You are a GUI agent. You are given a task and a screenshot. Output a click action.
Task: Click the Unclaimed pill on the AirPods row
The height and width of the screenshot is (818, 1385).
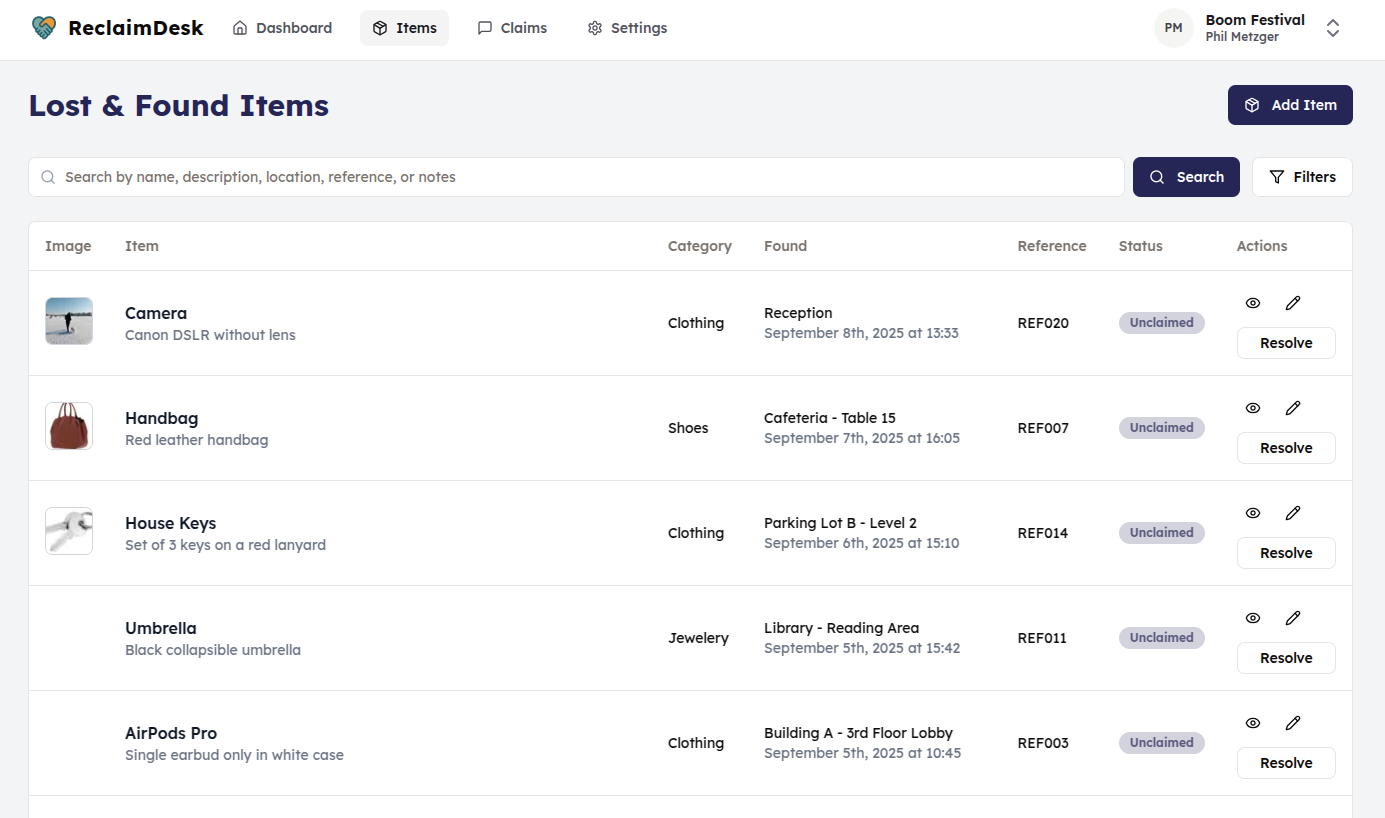[x=1161, y=742]
